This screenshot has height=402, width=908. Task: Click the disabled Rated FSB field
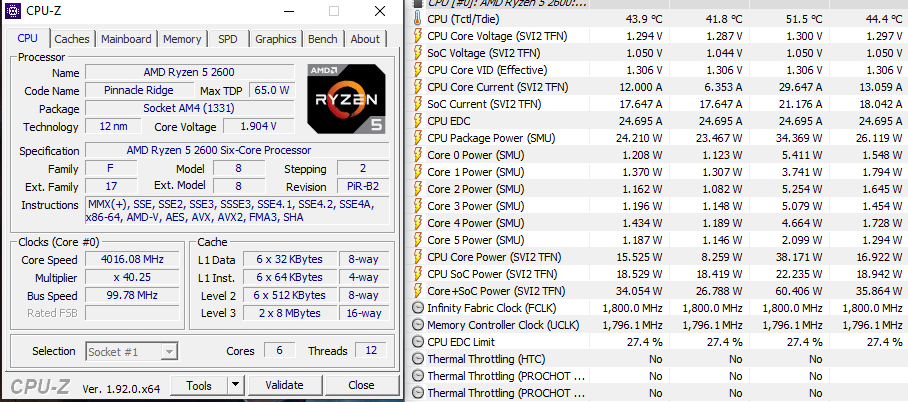coord(132,313)
